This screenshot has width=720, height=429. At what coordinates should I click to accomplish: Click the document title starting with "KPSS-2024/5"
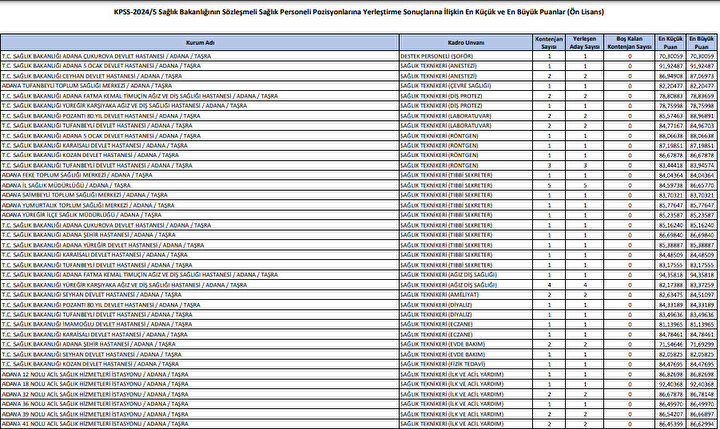click(359, 12)
